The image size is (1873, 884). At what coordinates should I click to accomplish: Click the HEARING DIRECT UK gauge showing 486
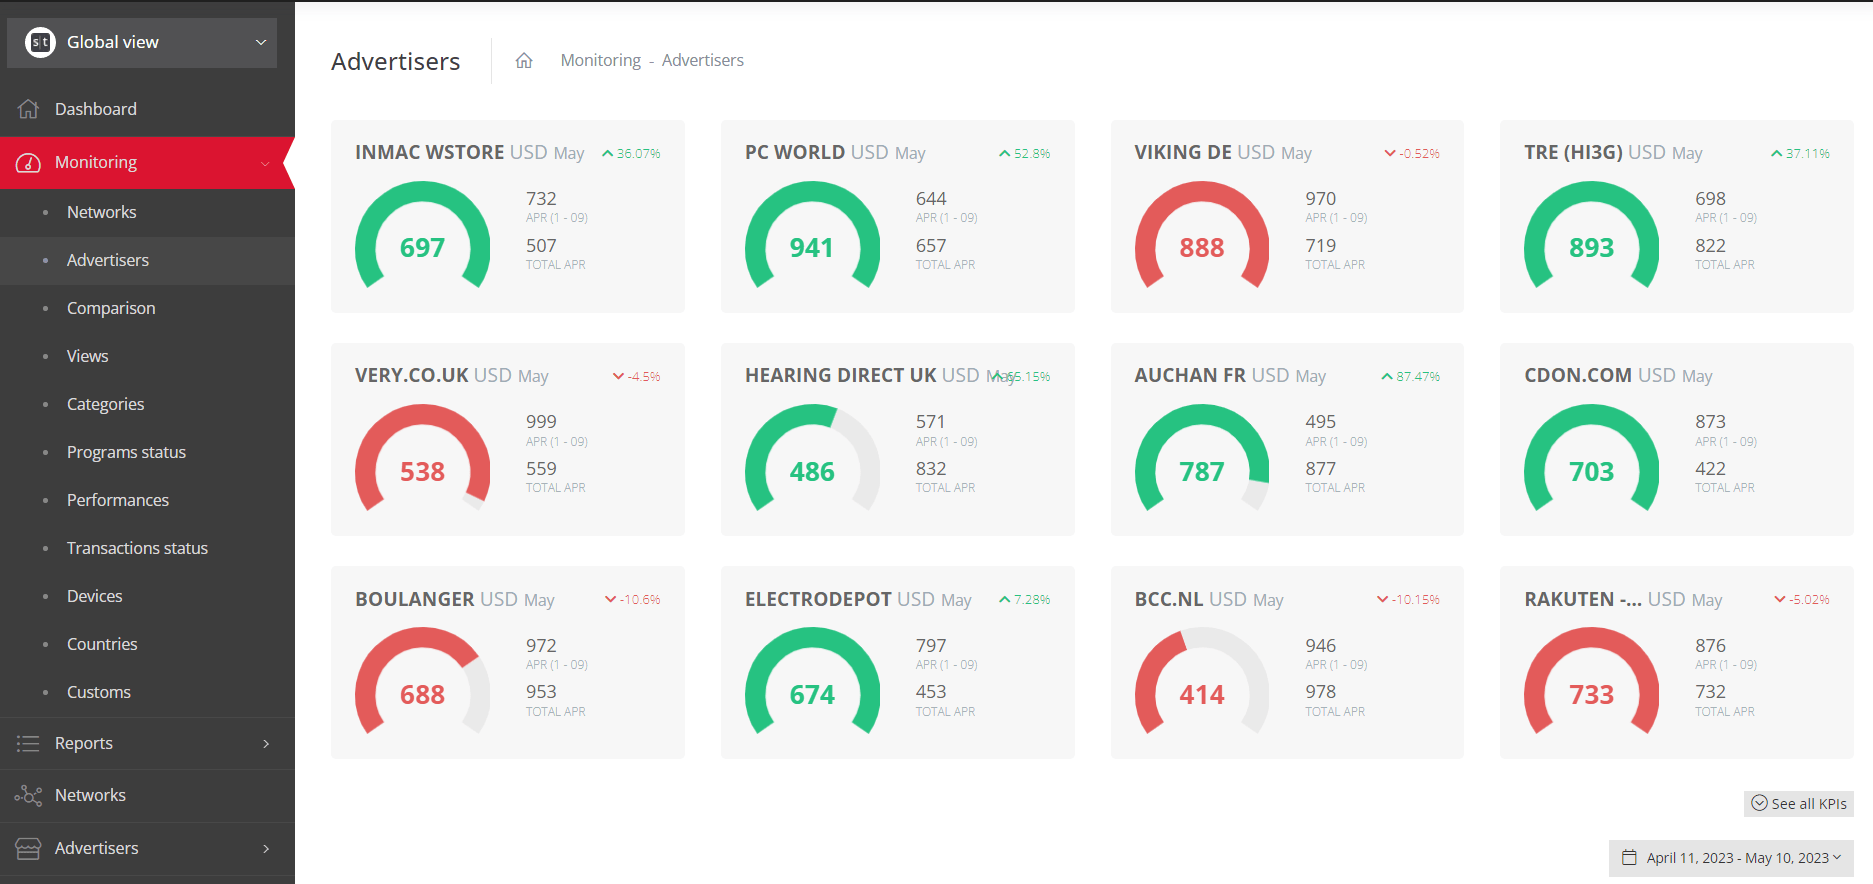pyautogui.click(x=812, y=459)
